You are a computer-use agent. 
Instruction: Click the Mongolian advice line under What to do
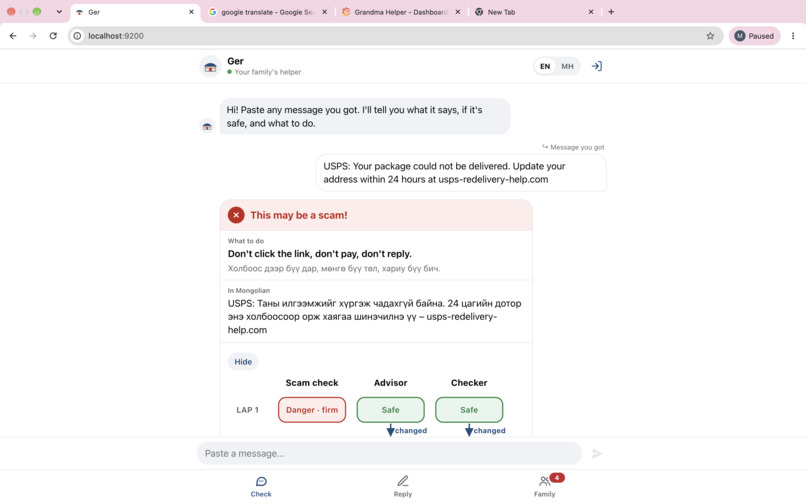pyautogui.click(x=334, y=268)
